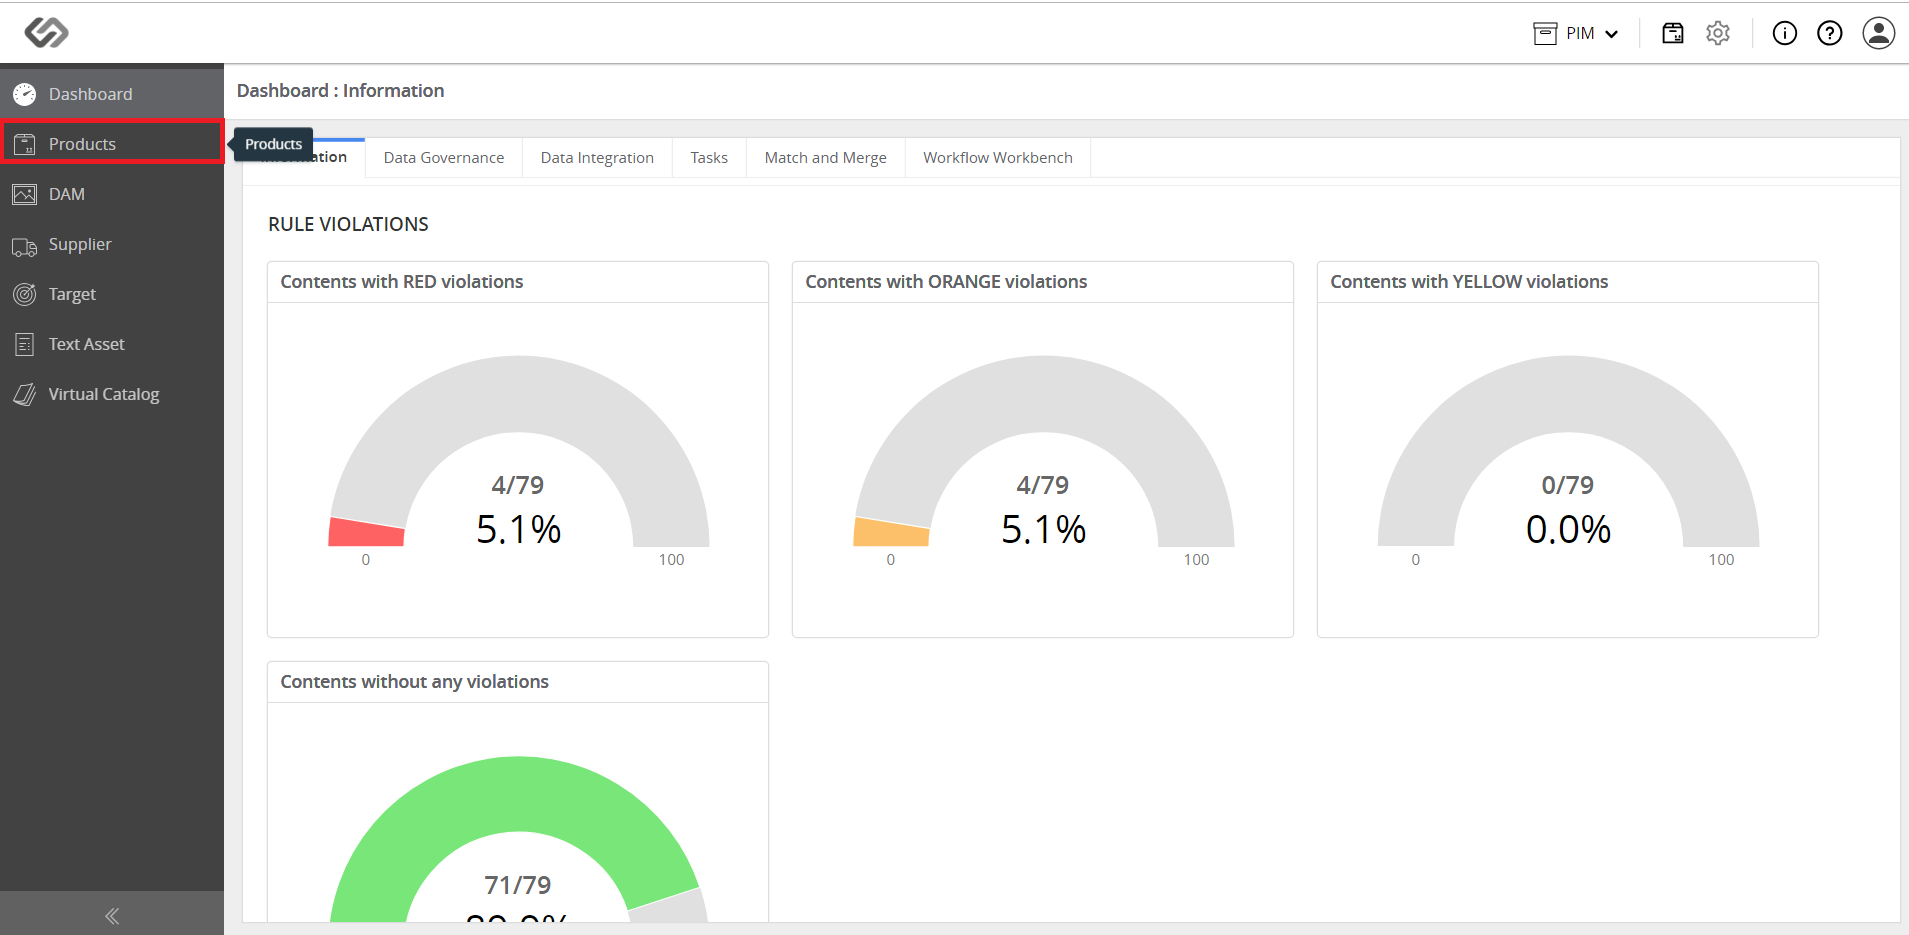Open the Dashboard menu item

coord(112,94)
